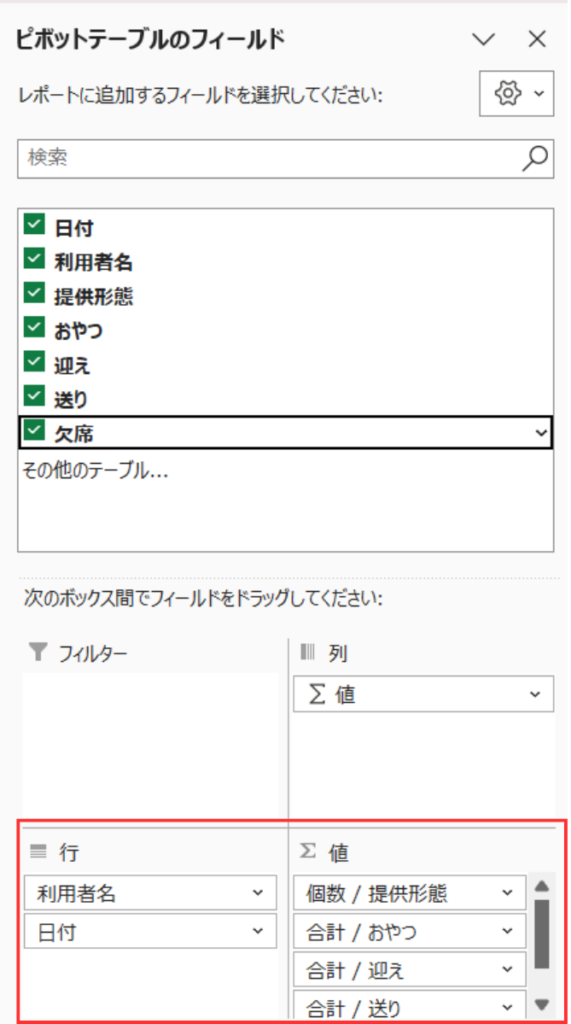
Task: Open the Σ 値 column item dropdown
Action: 536,694
